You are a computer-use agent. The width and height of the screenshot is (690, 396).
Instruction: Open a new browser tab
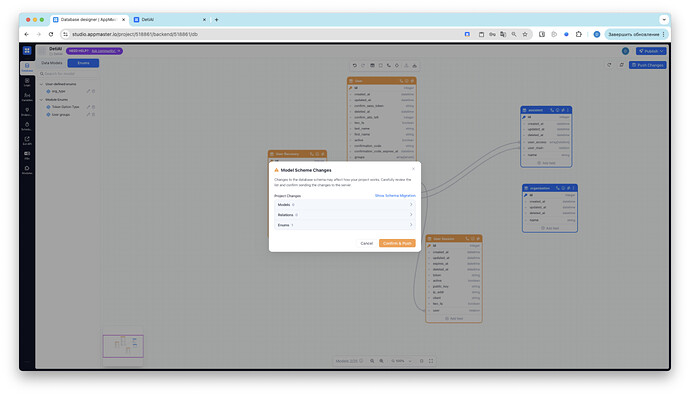point(217,19)
